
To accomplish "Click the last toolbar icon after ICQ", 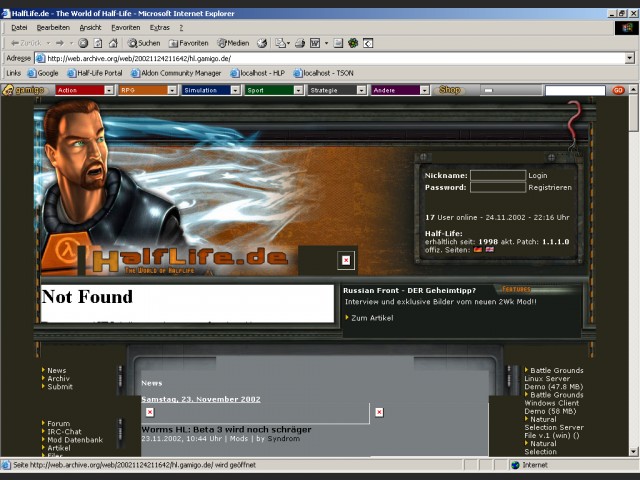I will 368,43.
